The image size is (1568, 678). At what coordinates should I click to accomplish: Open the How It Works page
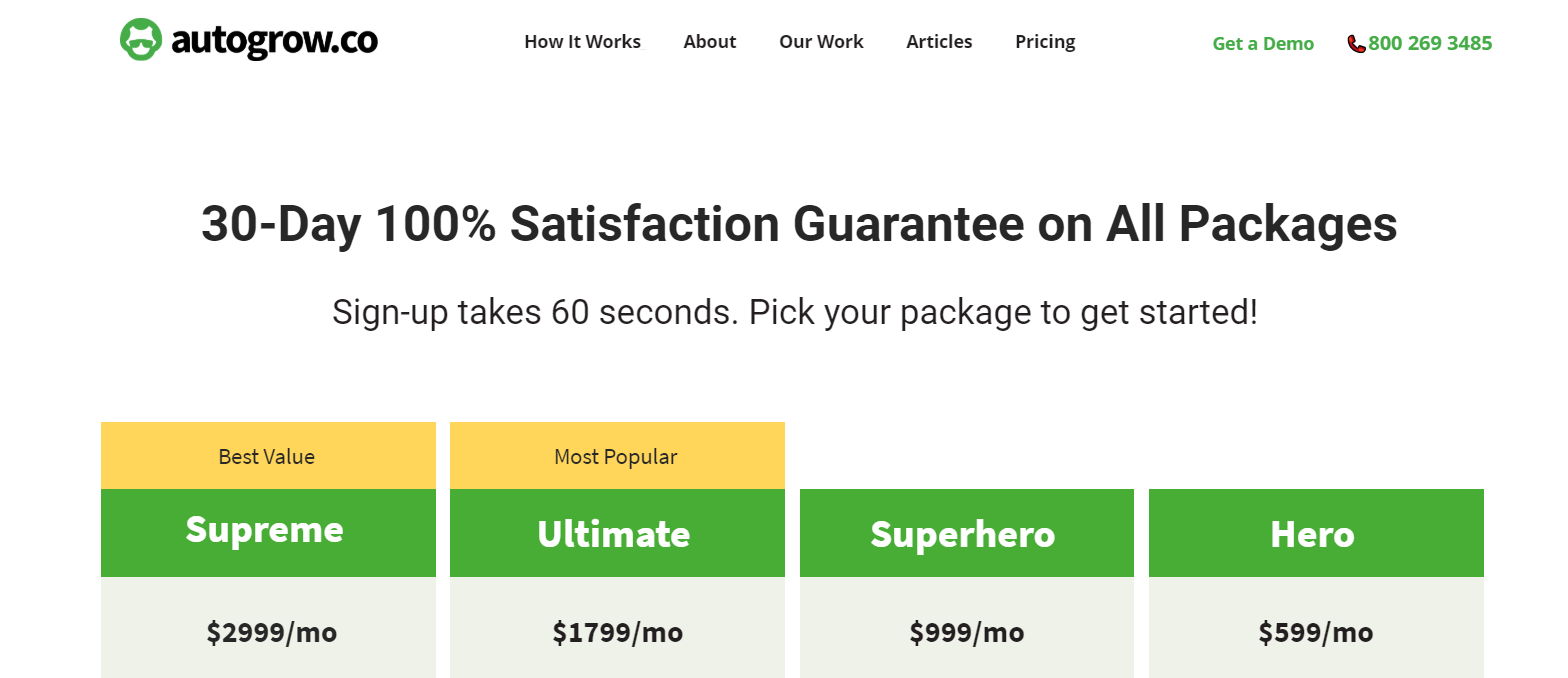[x=583, y=42]
